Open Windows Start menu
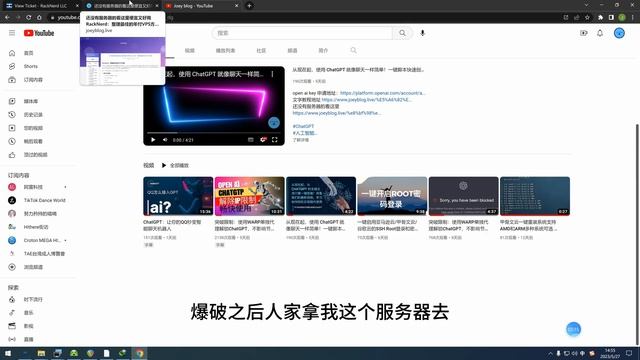Image resolution: width=640 pixels, height=360 pixels. click(8, 353)
